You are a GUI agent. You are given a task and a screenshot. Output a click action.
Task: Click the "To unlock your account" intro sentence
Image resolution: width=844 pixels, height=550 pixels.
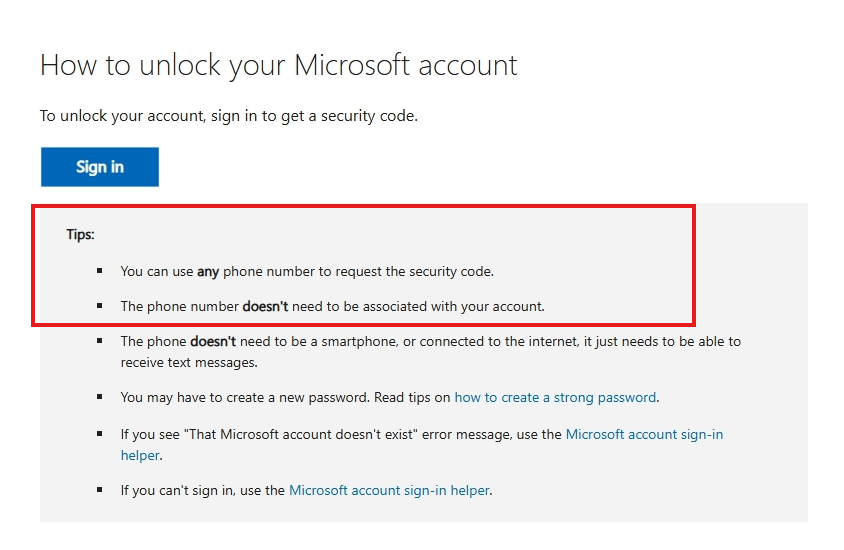[x=229, y=116]
